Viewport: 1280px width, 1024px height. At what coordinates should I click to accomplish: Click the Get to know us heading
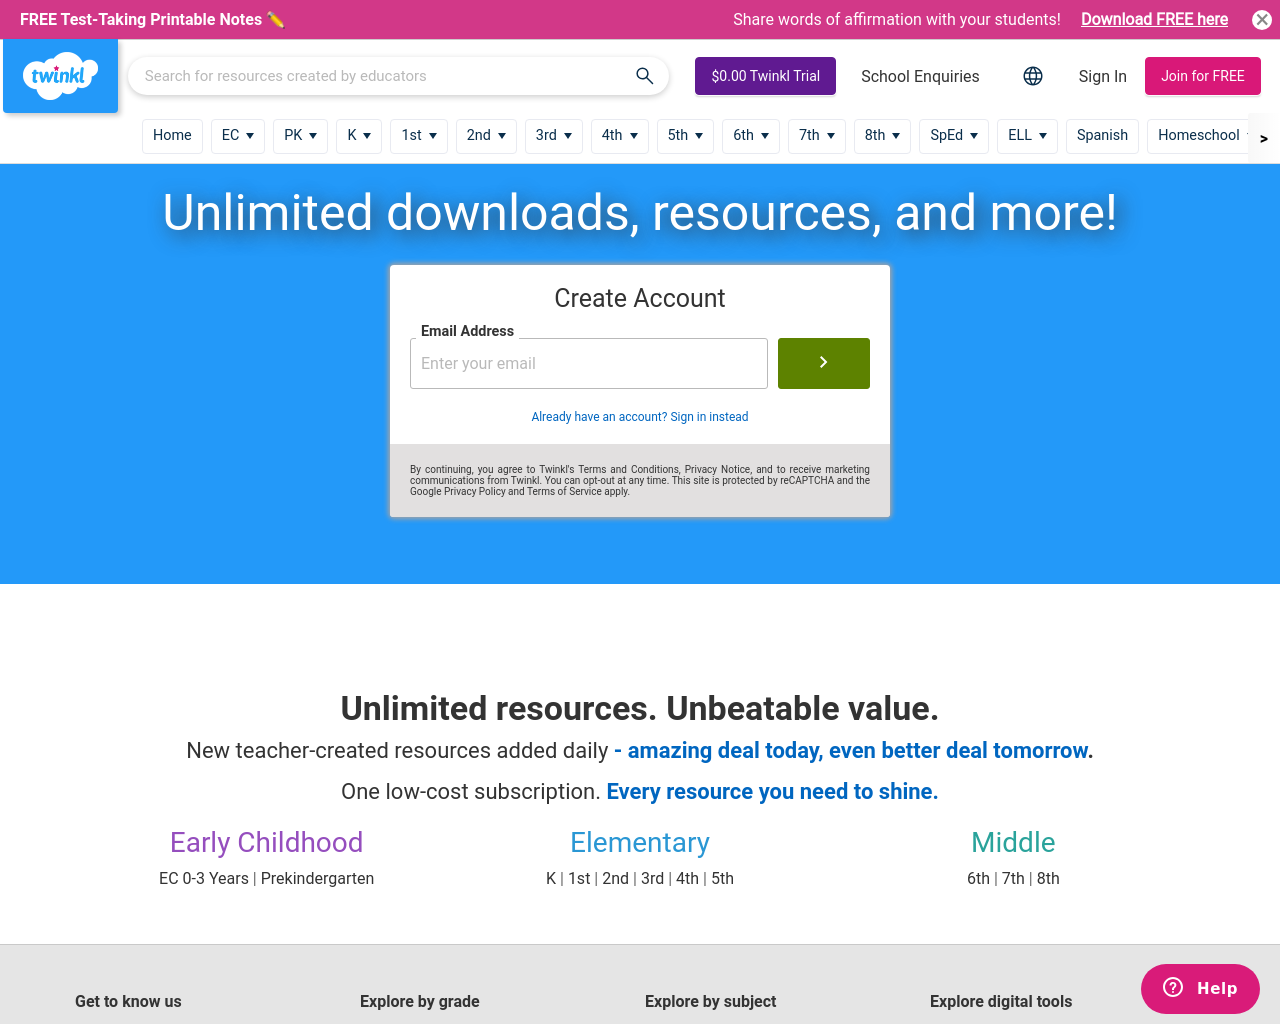pyautogui.click(x=128, y=1001)
